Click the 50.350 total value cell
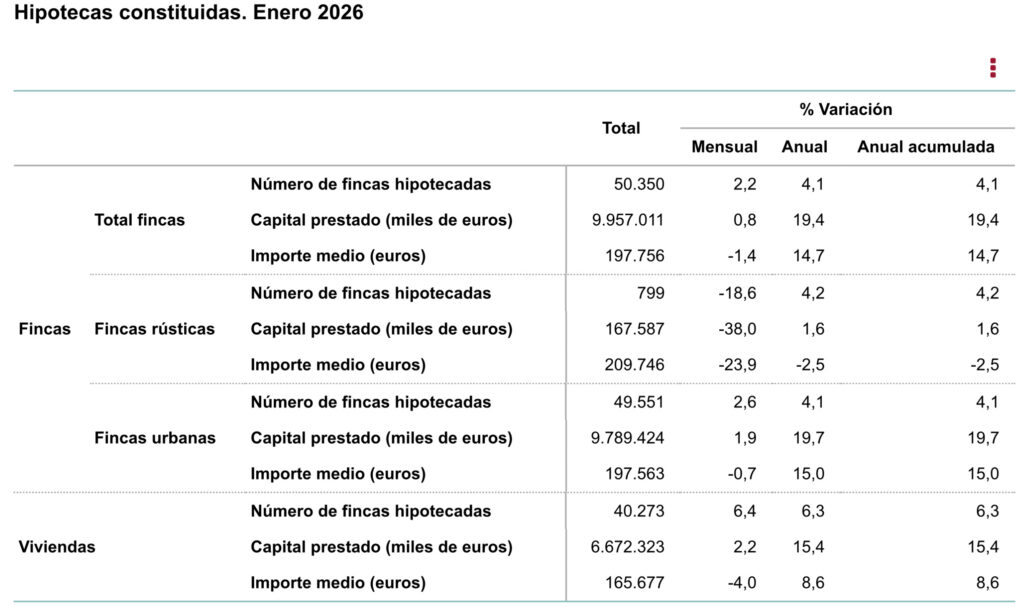The height and width of the screenshot is (609, 1024). [x=639, y=184]
